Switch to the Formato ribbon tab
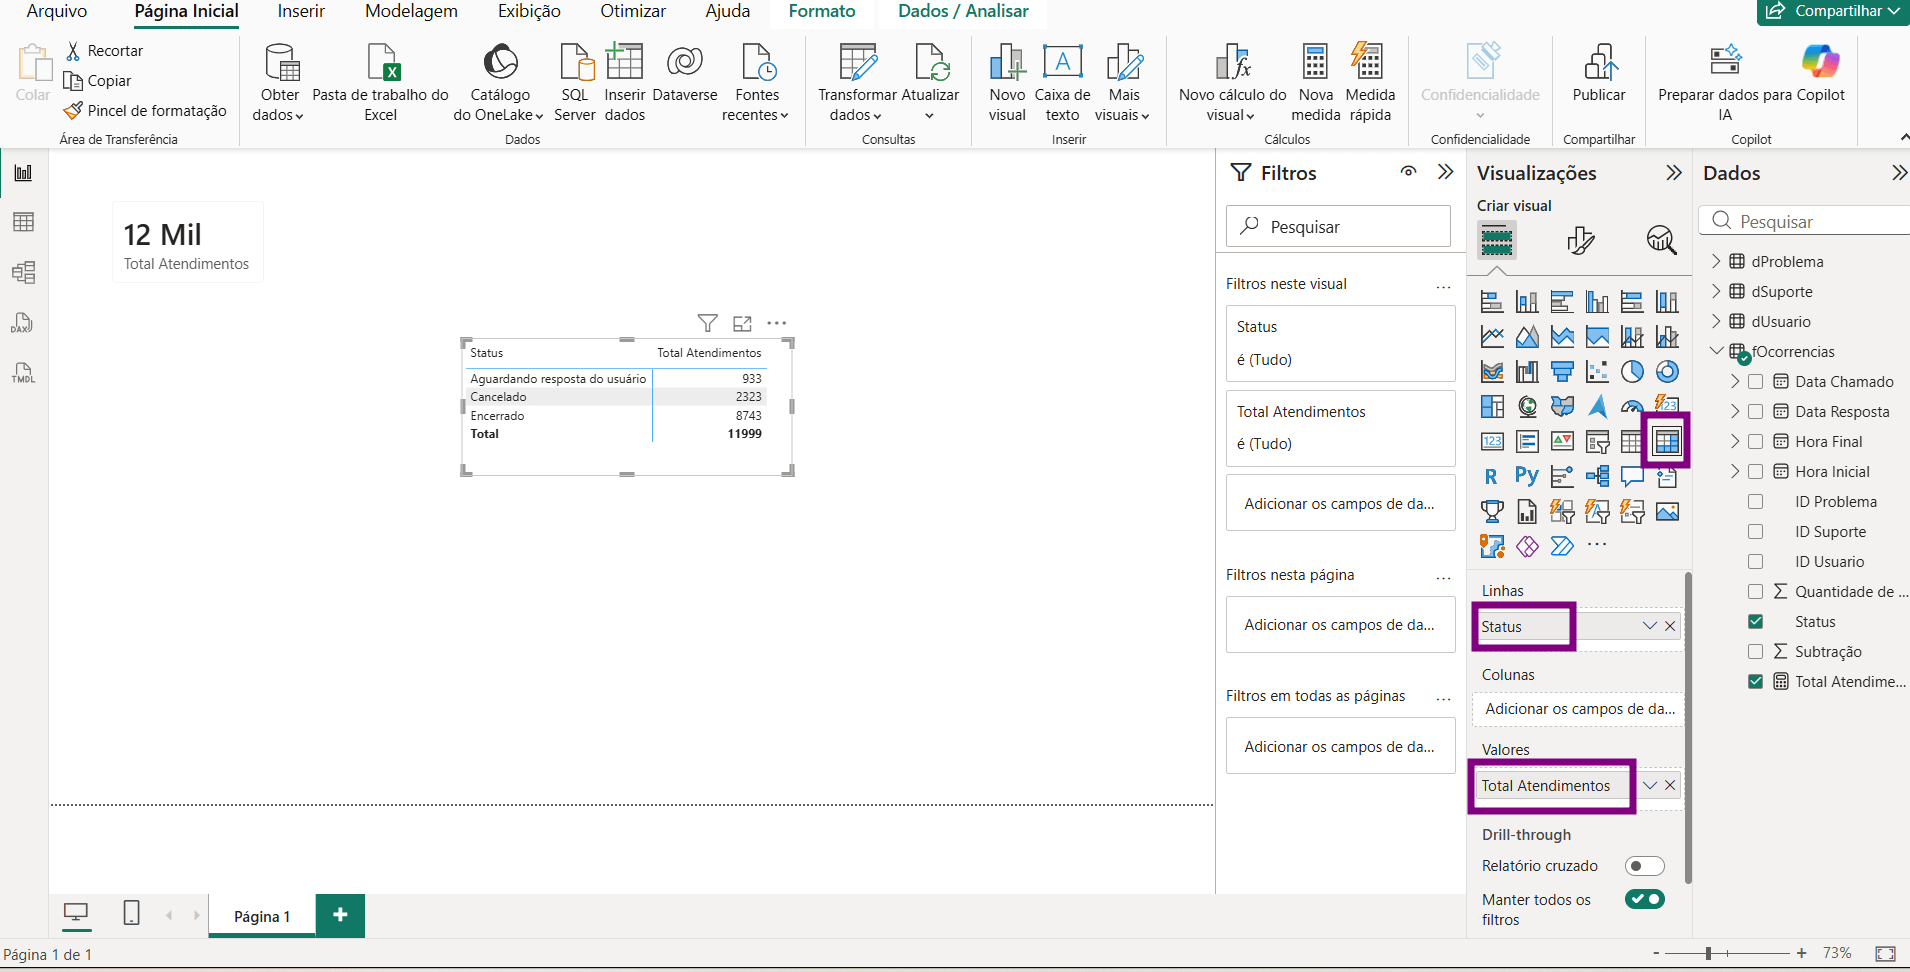The image size is (1910, 972). pyautogui.click(x=822, y=12)
